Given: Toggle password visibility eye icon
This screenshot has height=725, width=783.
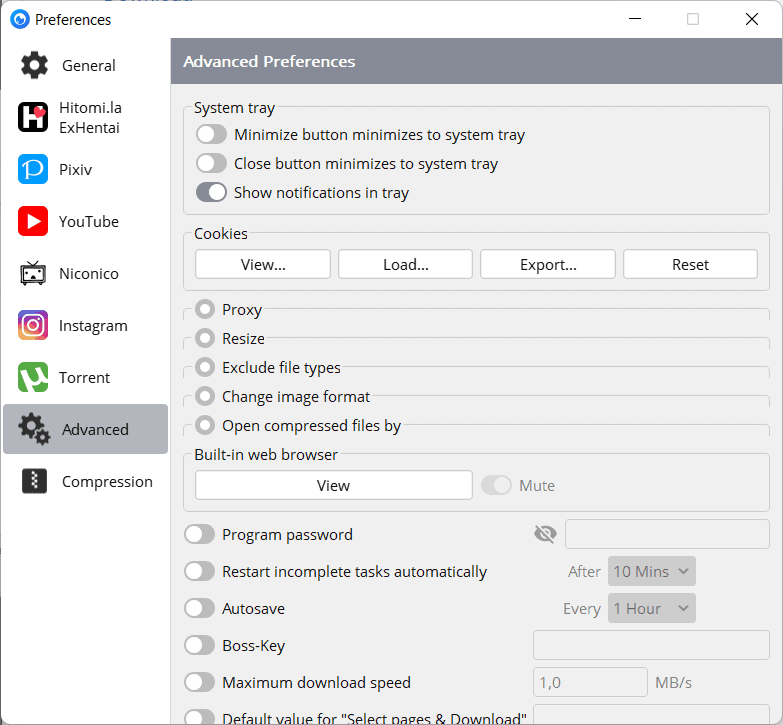Looking at the screenshot, I should (545, 535).
